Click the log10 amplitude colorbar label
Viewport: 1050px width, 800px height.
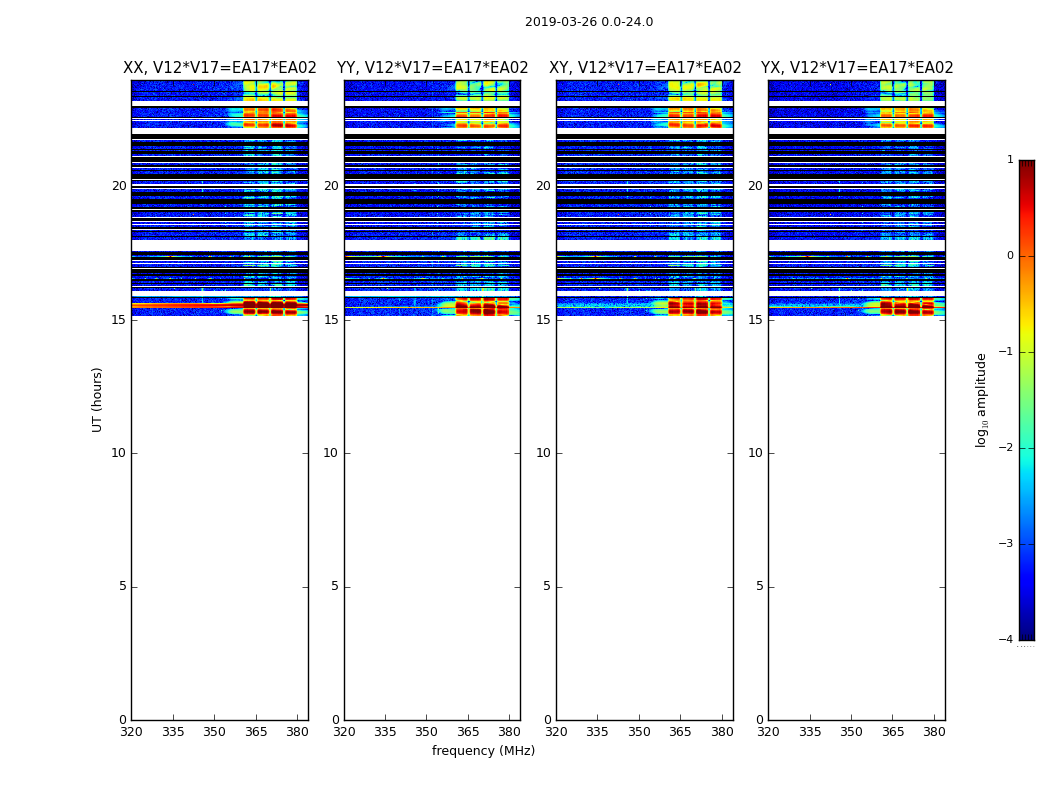(x=981, y=400)
